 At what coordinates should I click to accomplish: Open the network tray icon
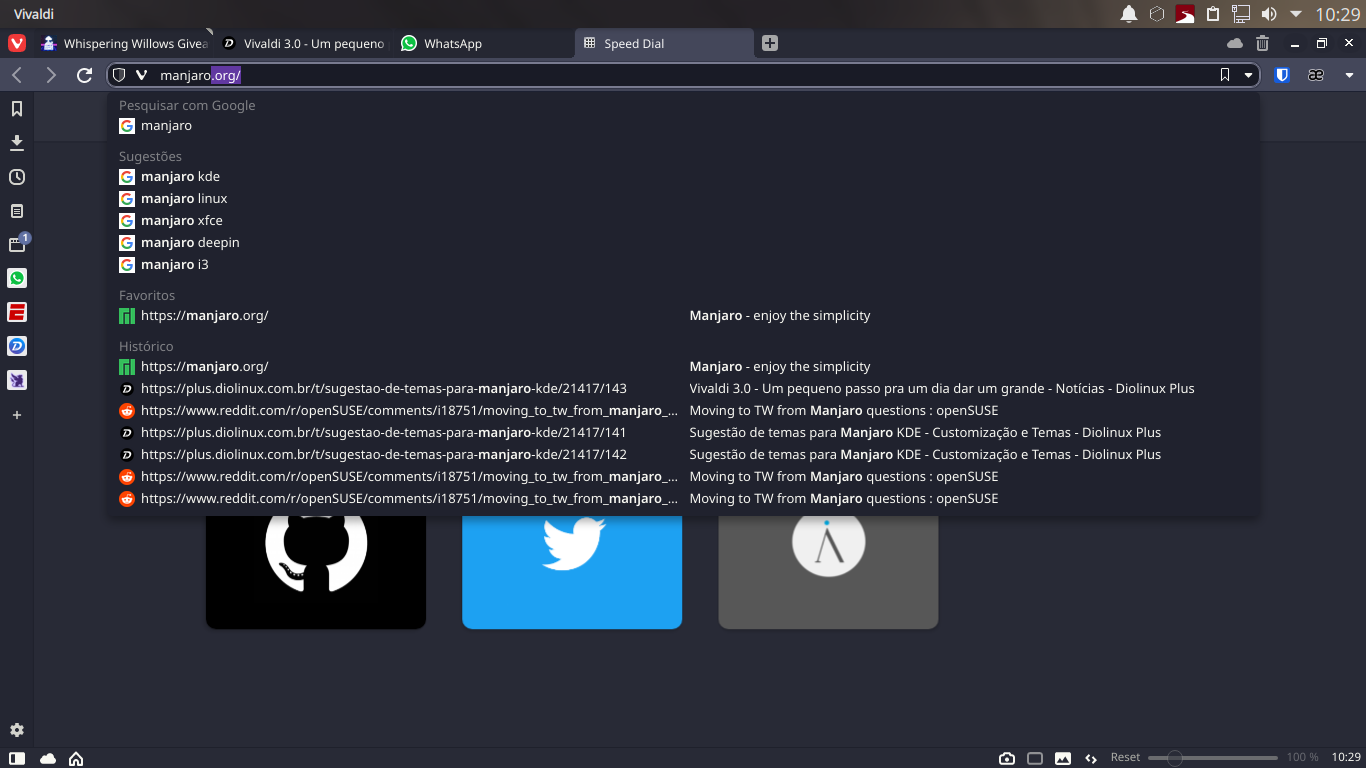coord(1241,14)
